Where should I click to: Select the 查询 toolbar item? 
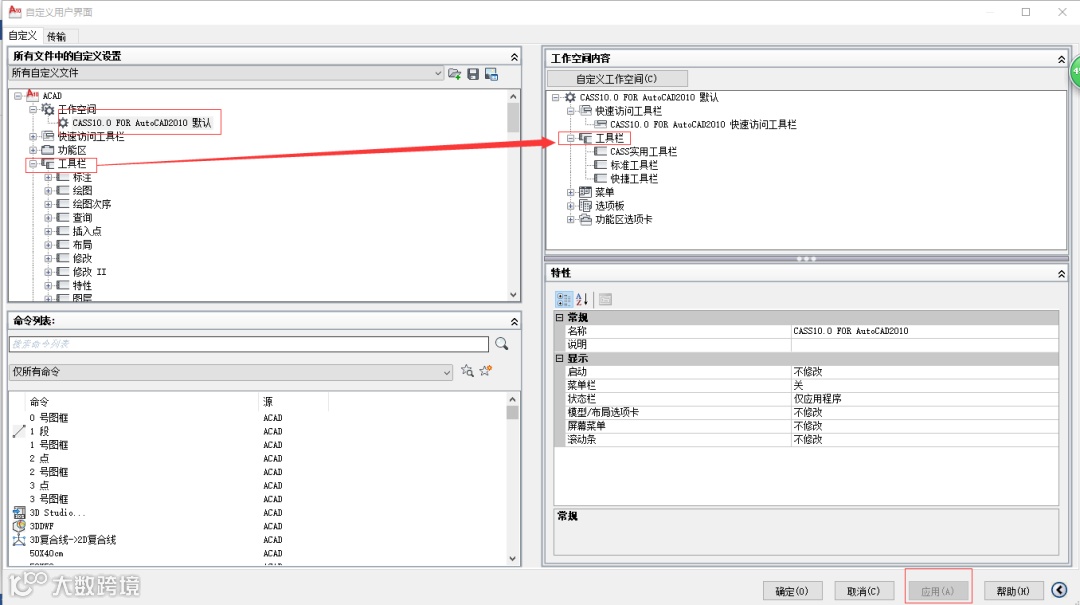[82, 218]
